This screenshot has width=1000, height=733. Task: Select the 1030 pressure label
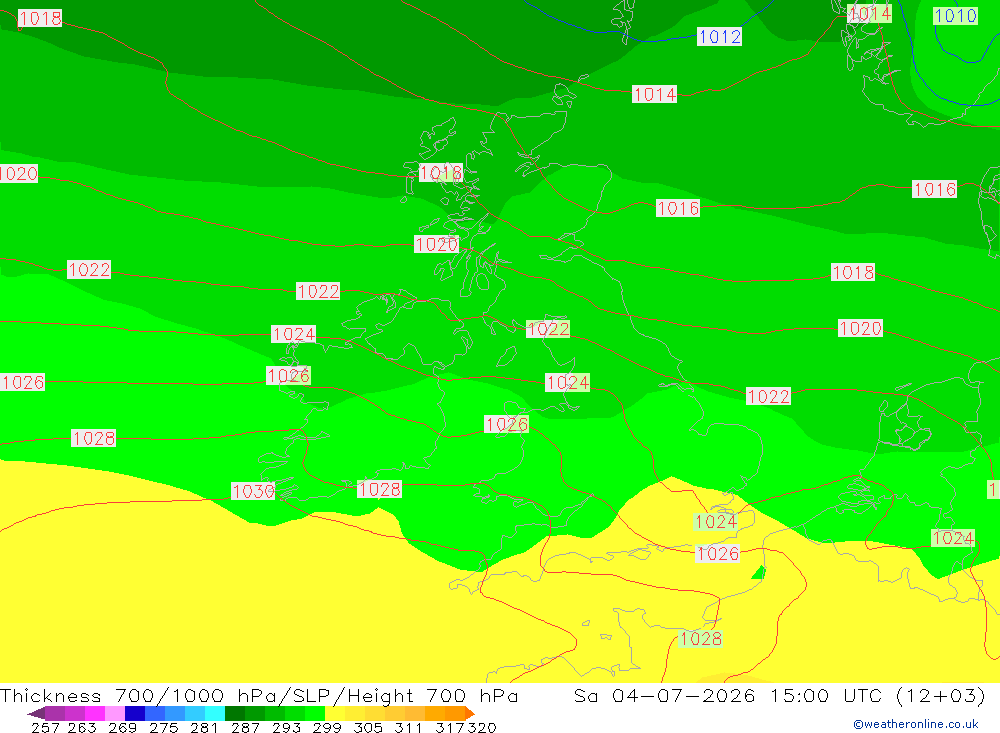click(x=253, y=491)
